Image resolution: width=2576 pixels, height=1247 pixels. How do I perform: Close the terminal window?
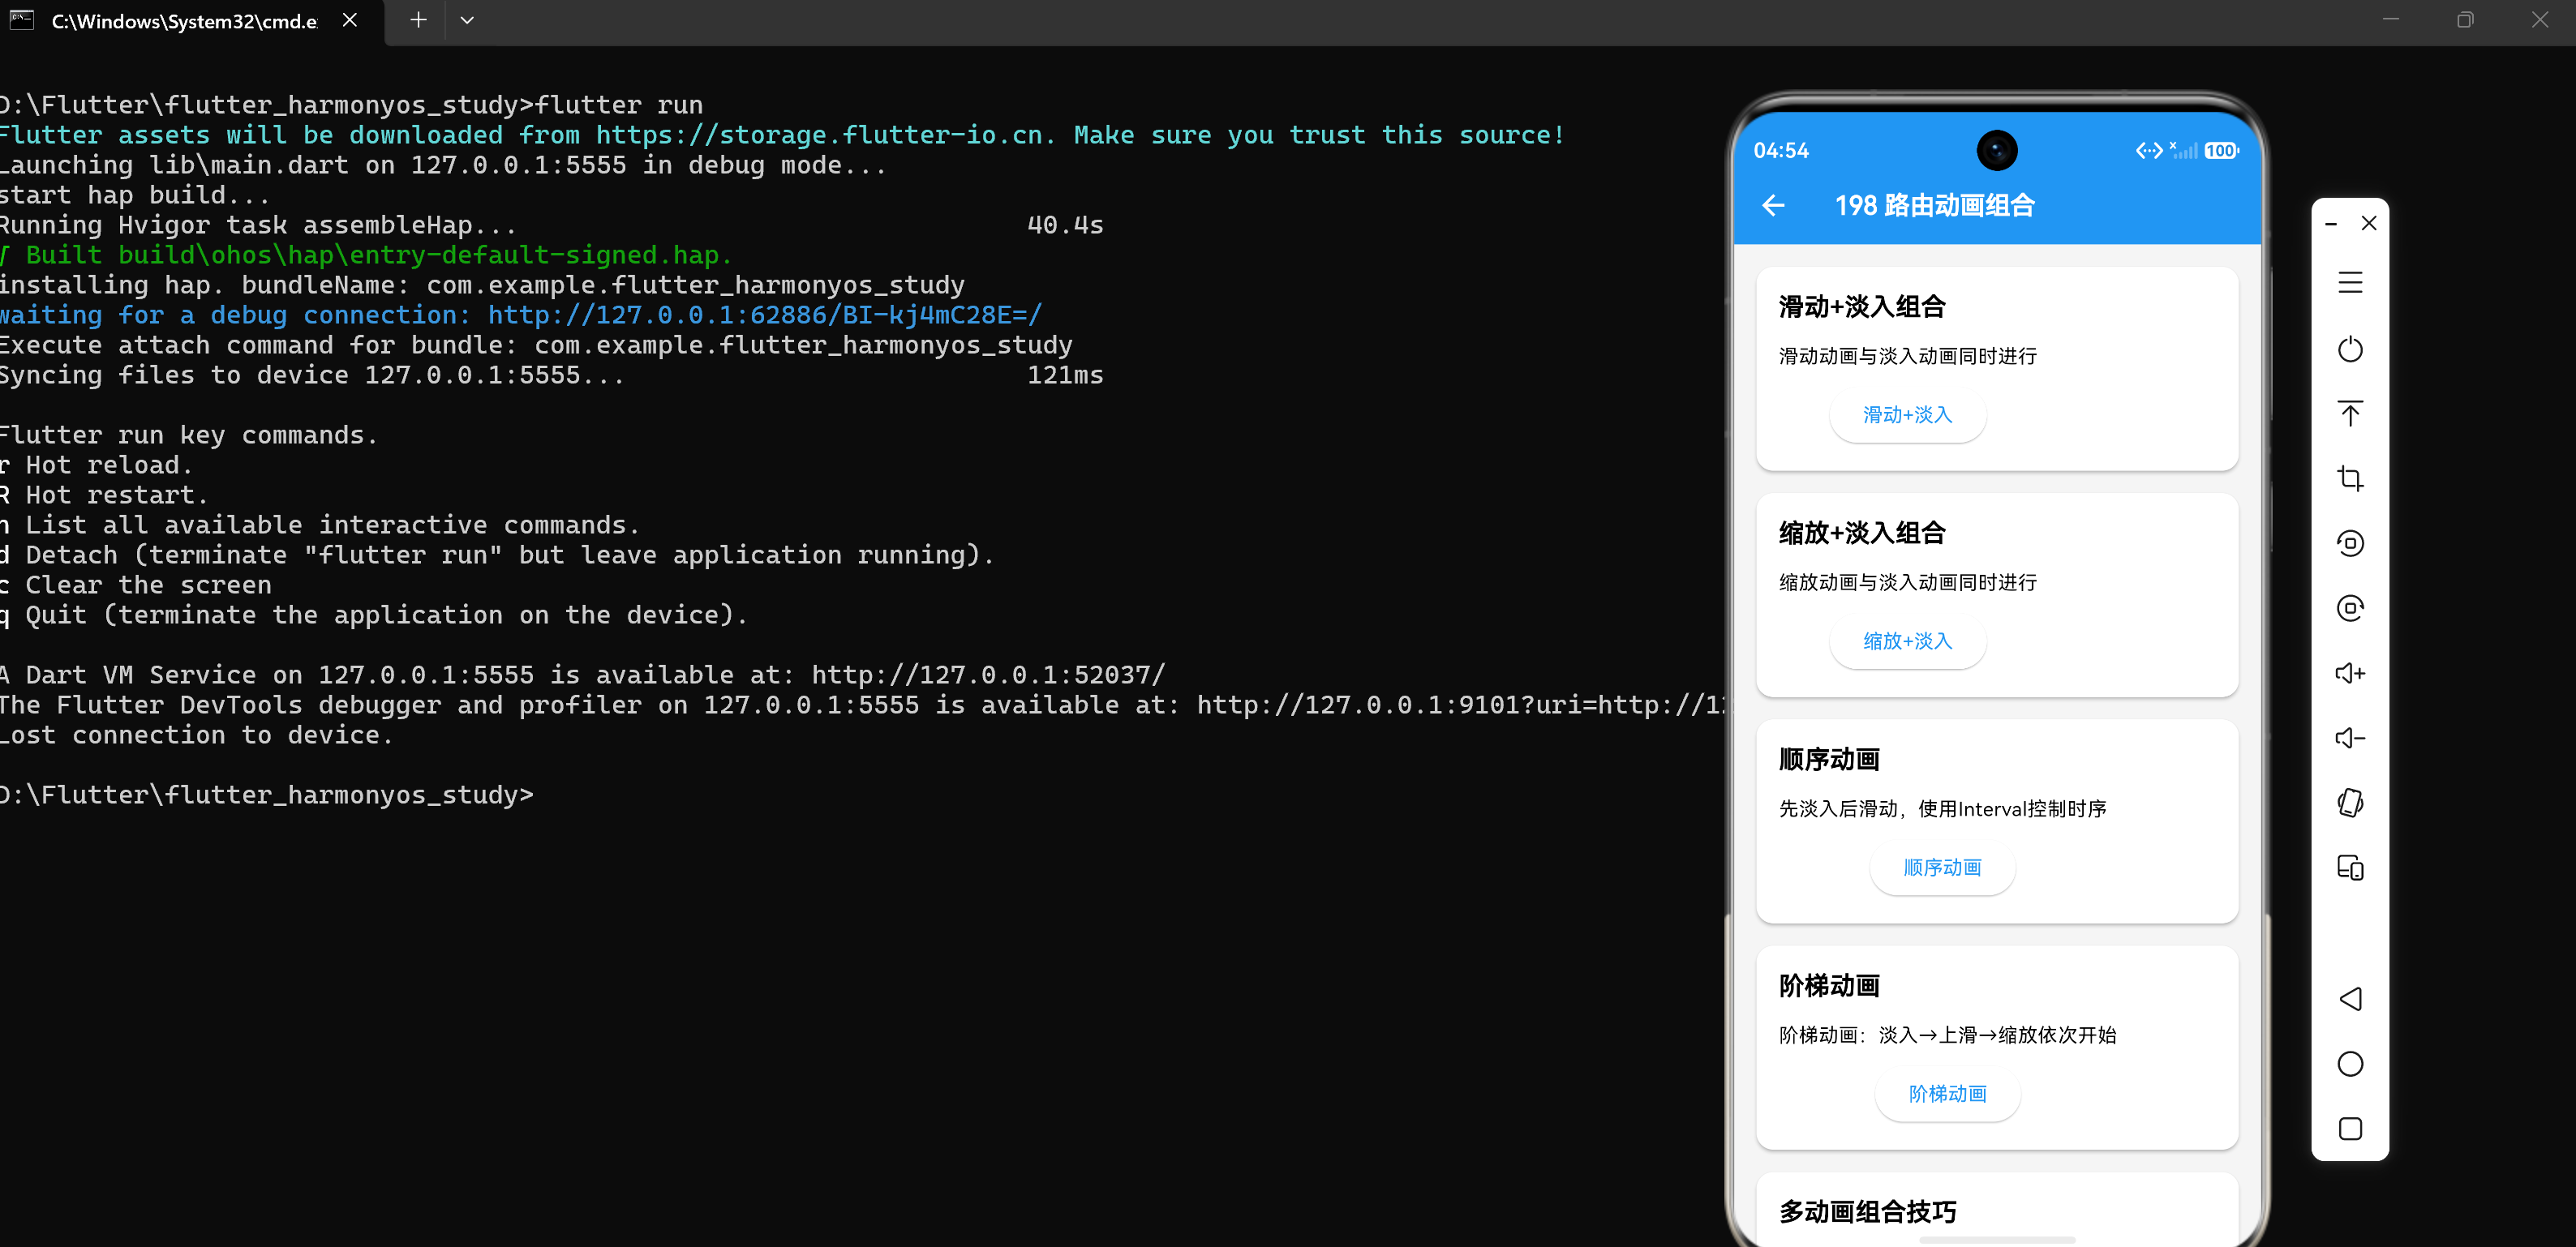tap(2539, 20)
